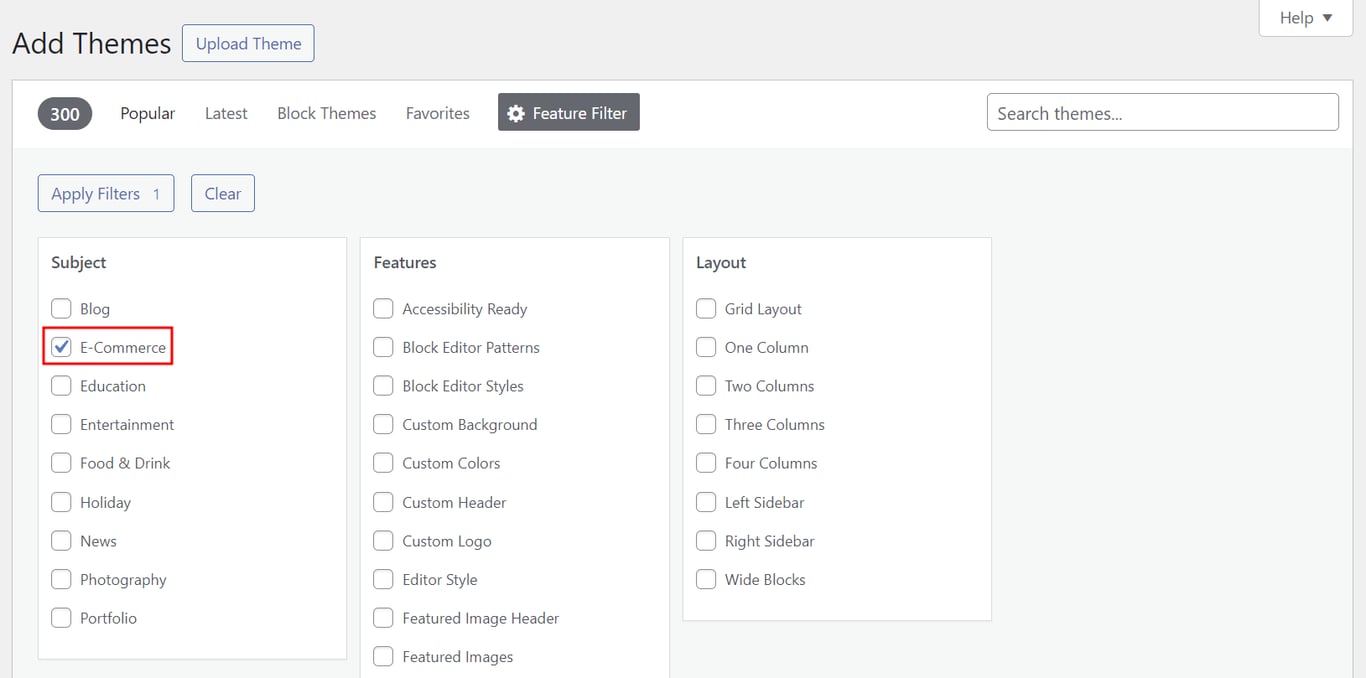Enable the Accessibility Ready feature
Viewport: 1366px width, 678px height.
coord(383,308)
